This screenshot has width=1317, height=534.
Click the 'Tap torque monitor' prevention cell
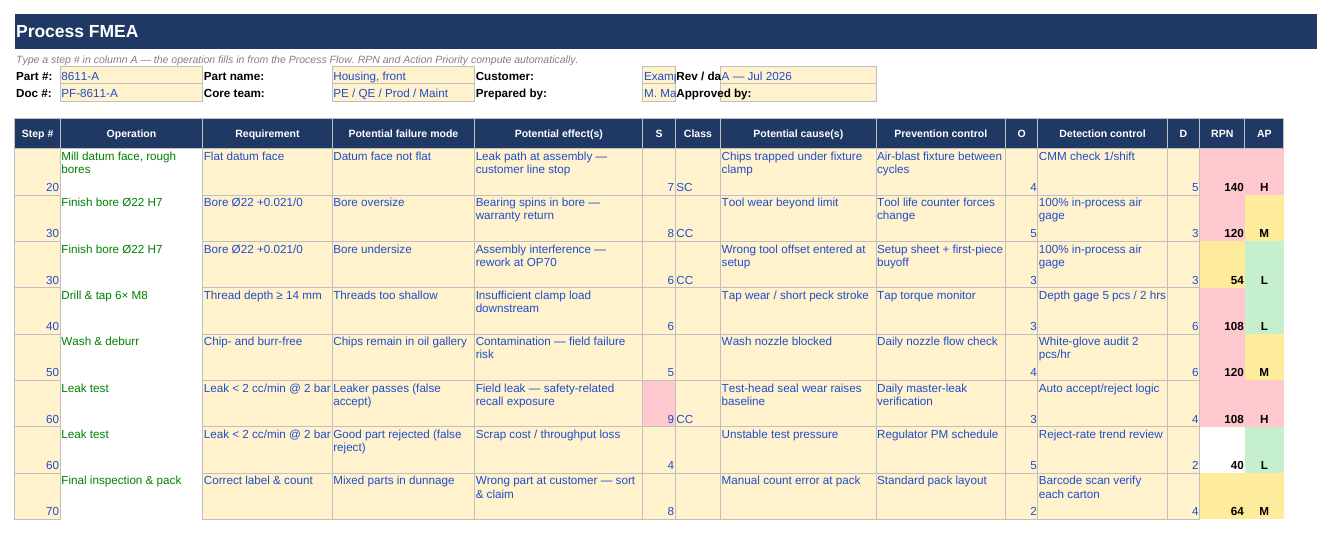point(940,311)
